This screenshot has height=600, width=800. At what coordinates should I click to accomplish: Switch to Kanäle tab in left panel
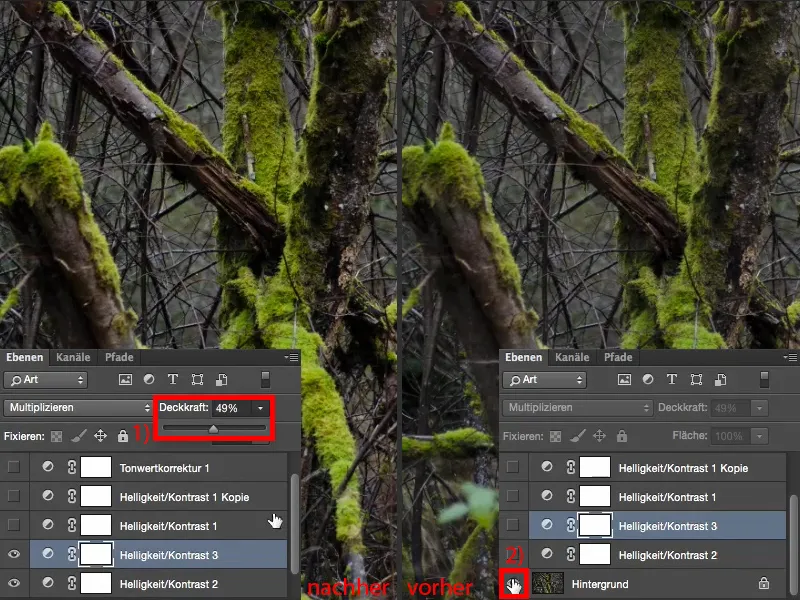point(73,357)
